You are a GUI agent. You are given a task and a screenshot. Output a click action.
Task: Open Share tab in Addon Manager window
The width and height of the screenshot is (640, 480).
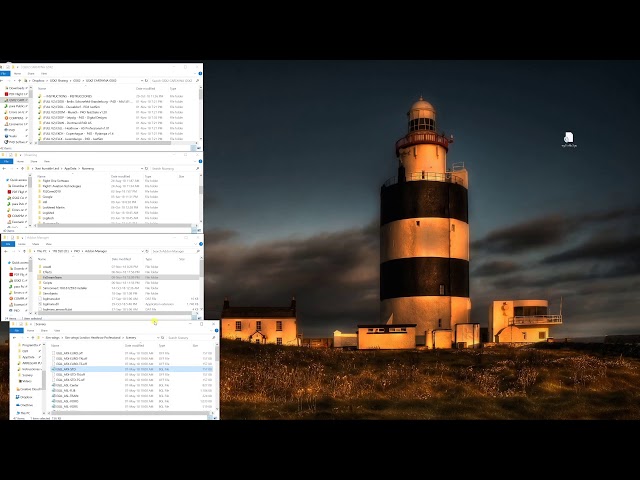36,244
